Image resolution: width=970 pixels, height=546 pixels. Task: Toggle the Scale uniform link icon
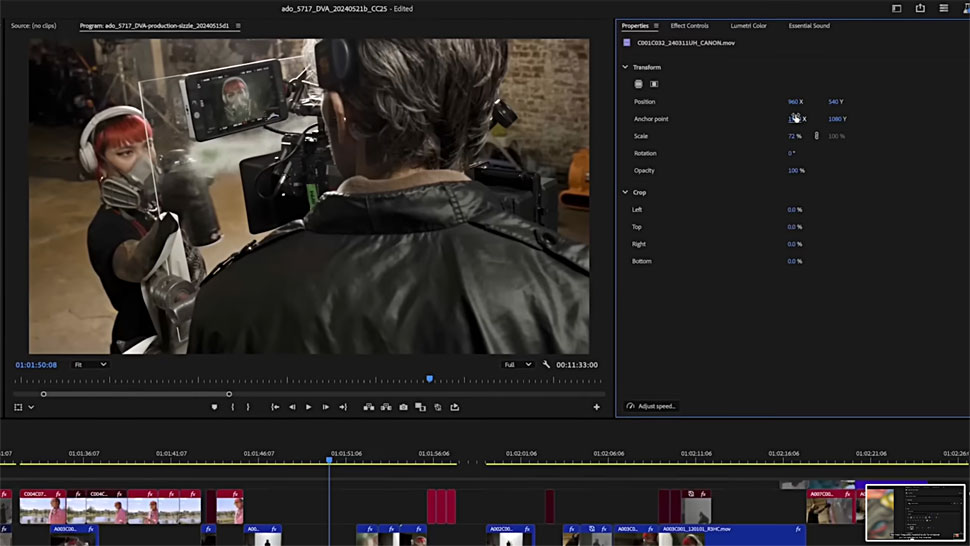pyautogui.click(x=817, y=136)
